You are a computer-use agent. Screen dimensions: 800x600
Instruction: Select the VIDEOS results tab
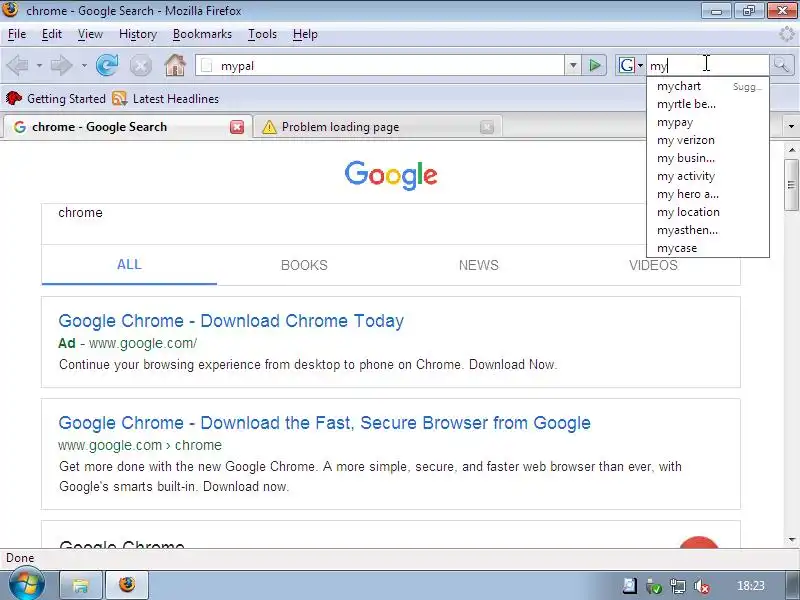(x=653, y=265)
